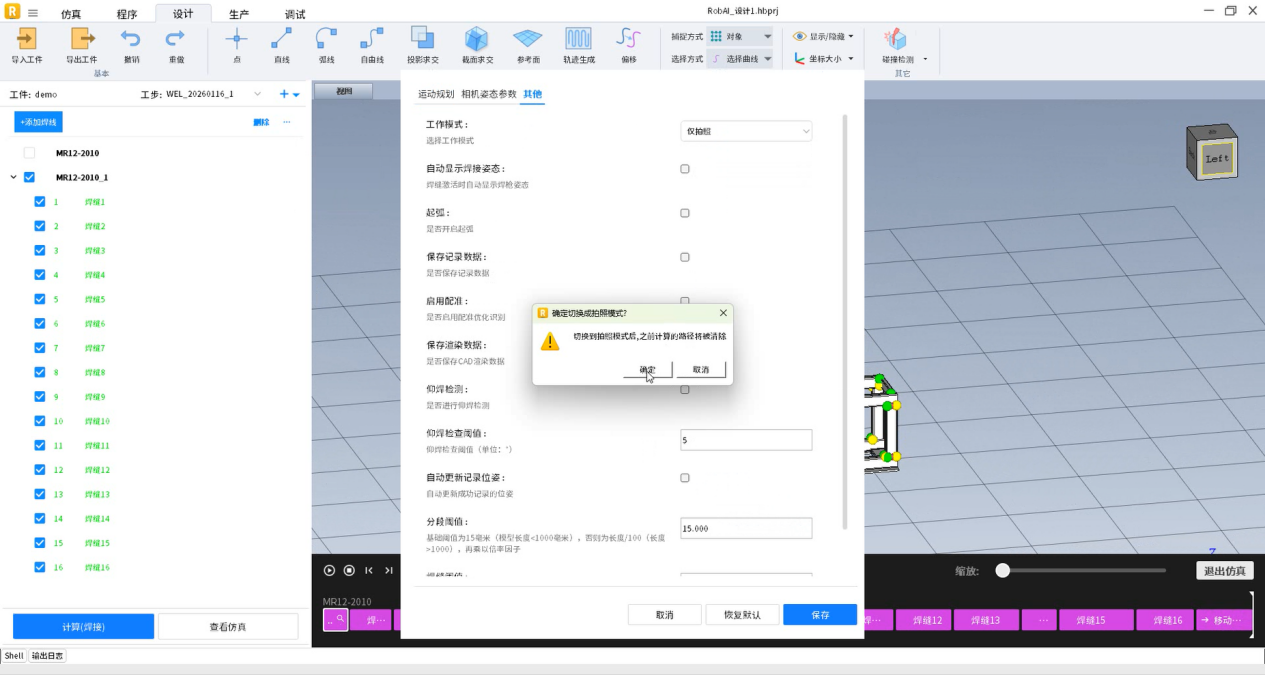1265x675 pixels.
Task: Open the 工作模式 dropdown showing 仅拍照
Action: point(746,131)
